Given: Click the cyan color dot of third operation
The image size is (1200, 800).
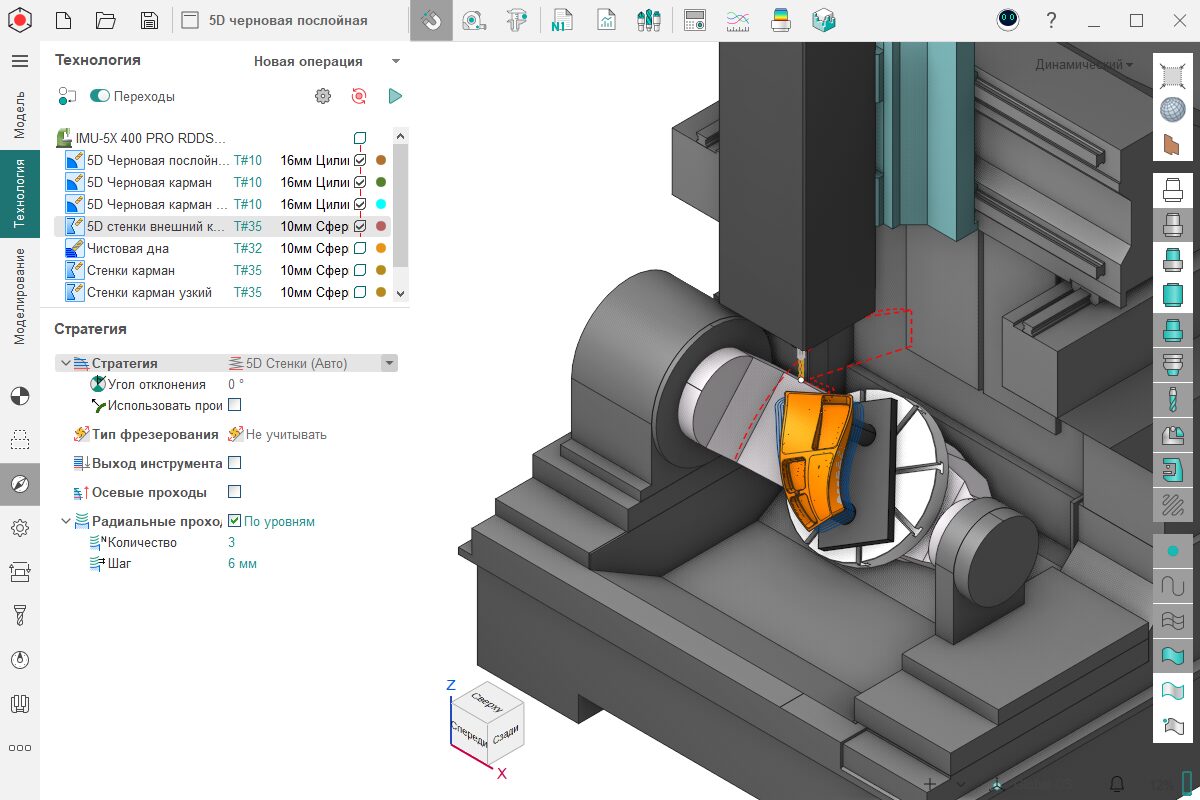Looking at the screenshot, I should 381,204.
